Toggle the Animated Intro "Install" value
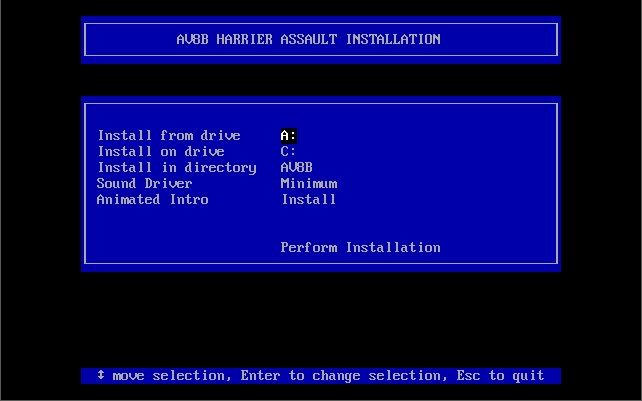Image resolution: width=642 pixels, height=401 pixels. (309, 200)
